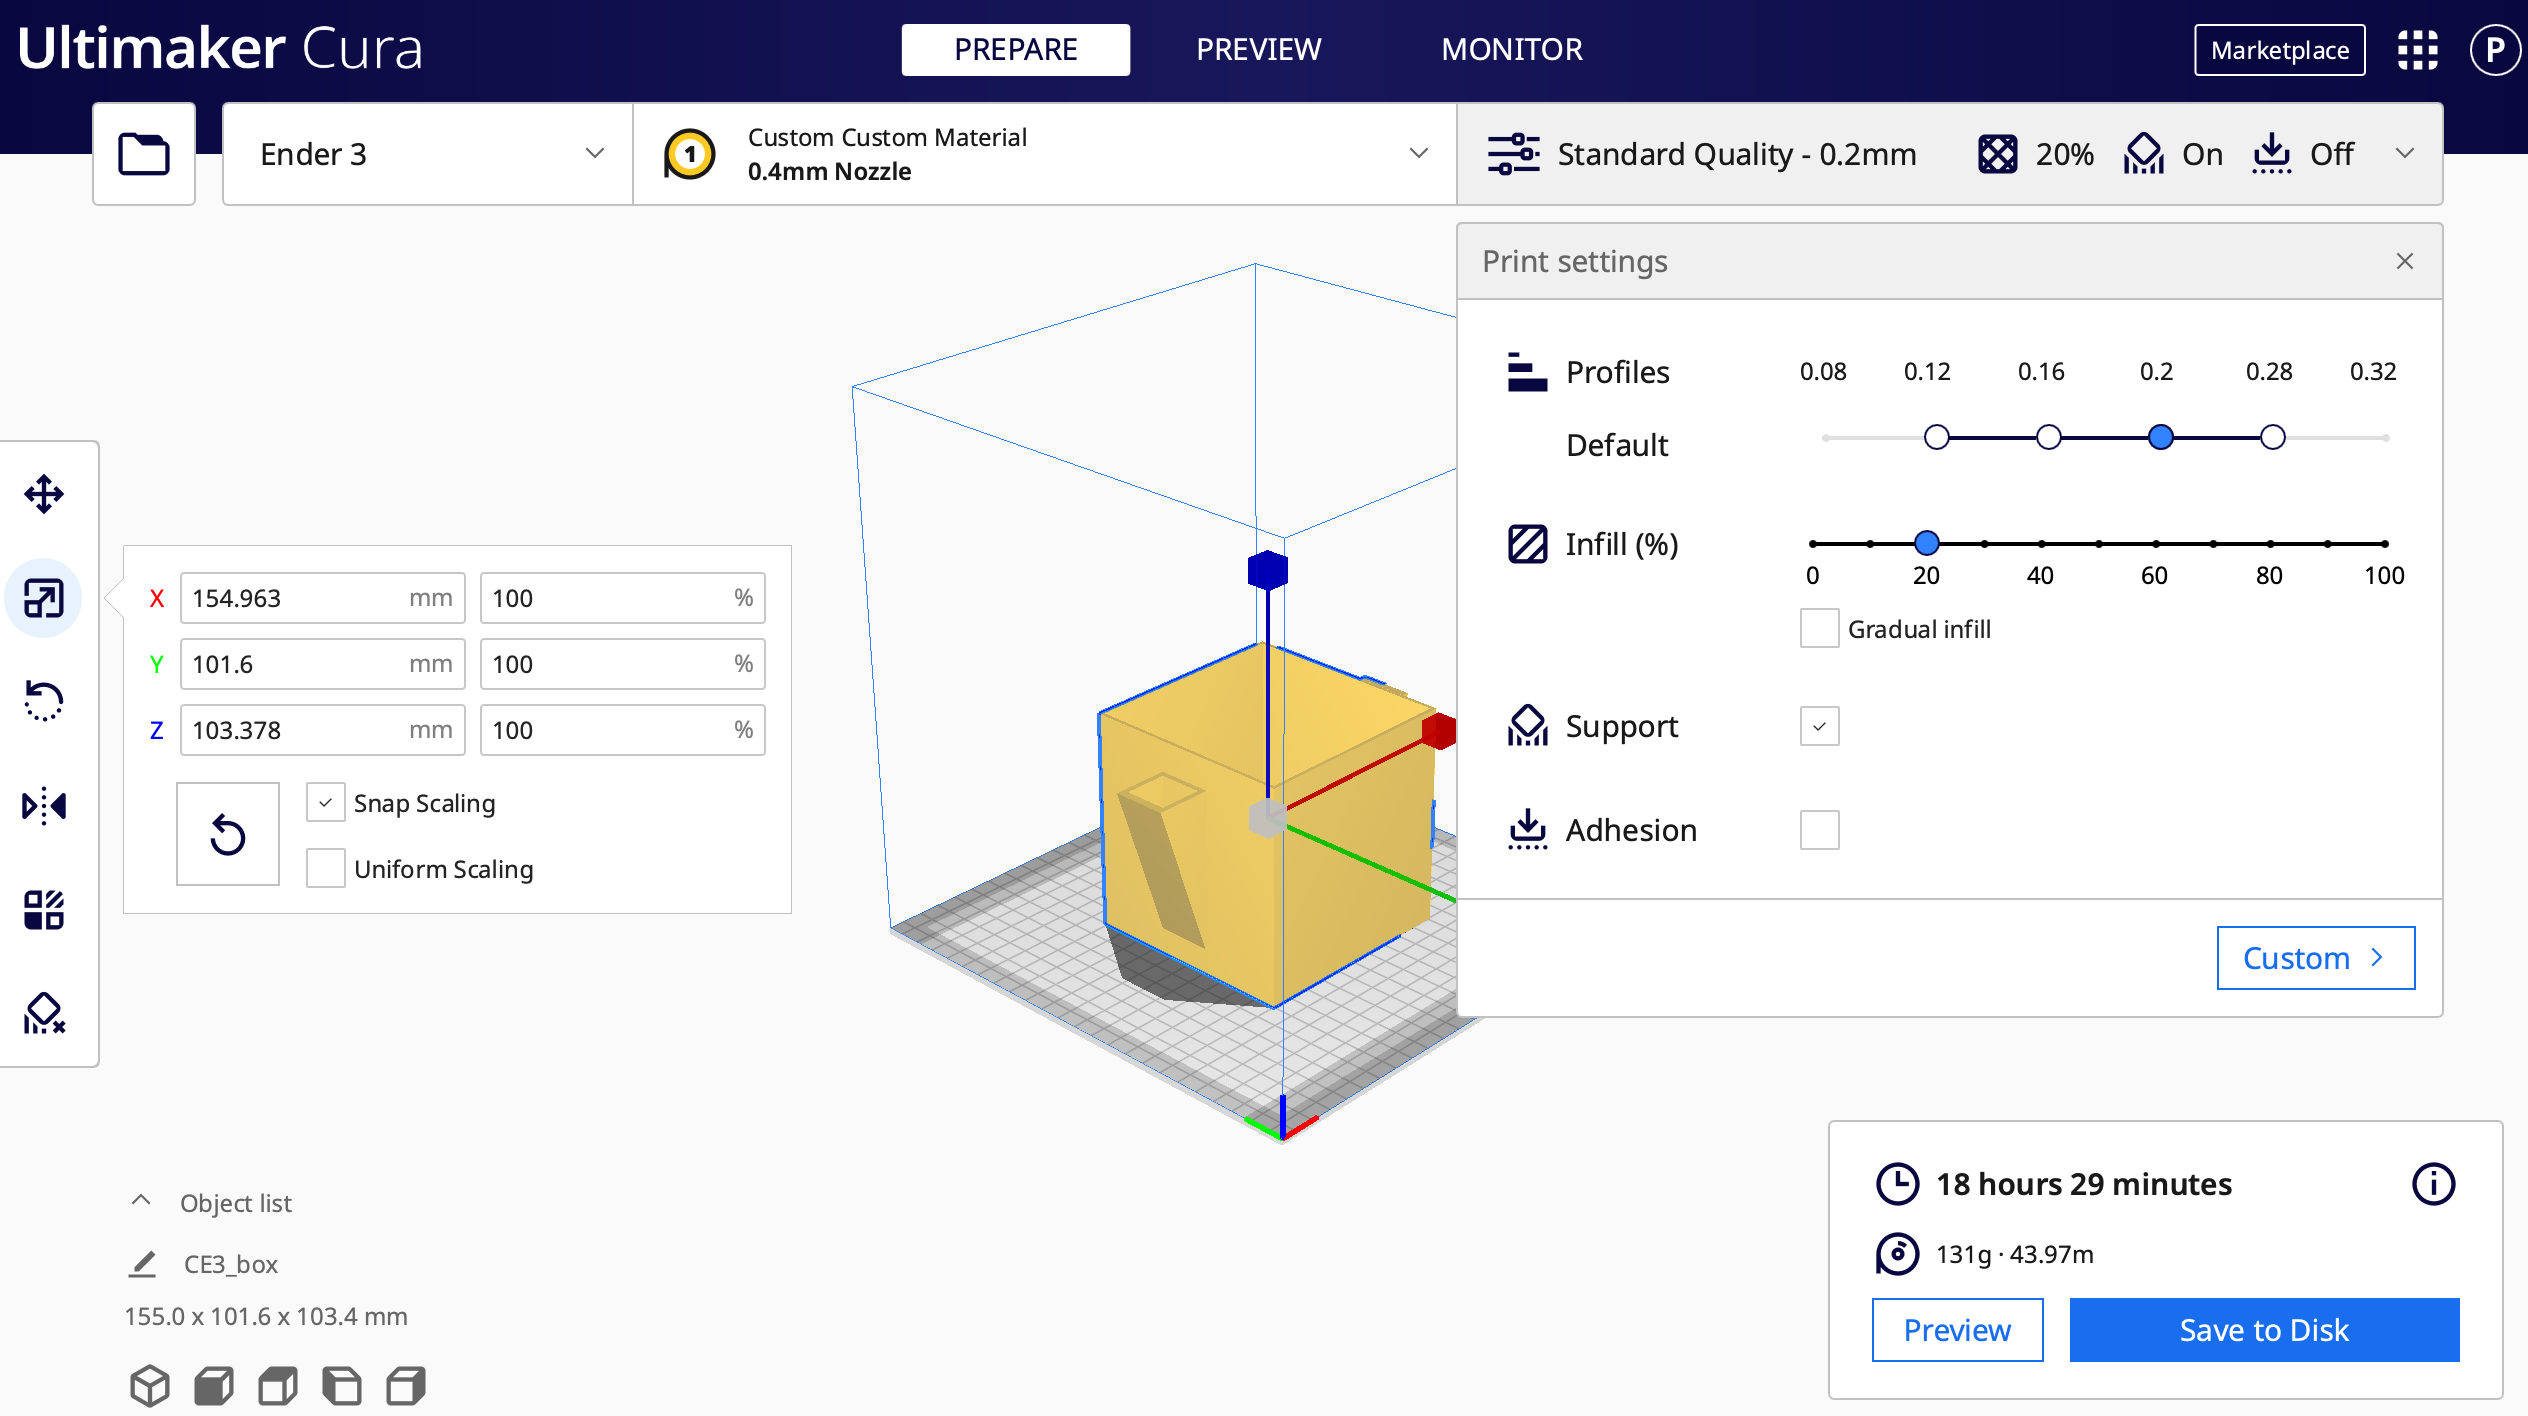Click the pencil icon beside CE3_box

point(143,1264)
